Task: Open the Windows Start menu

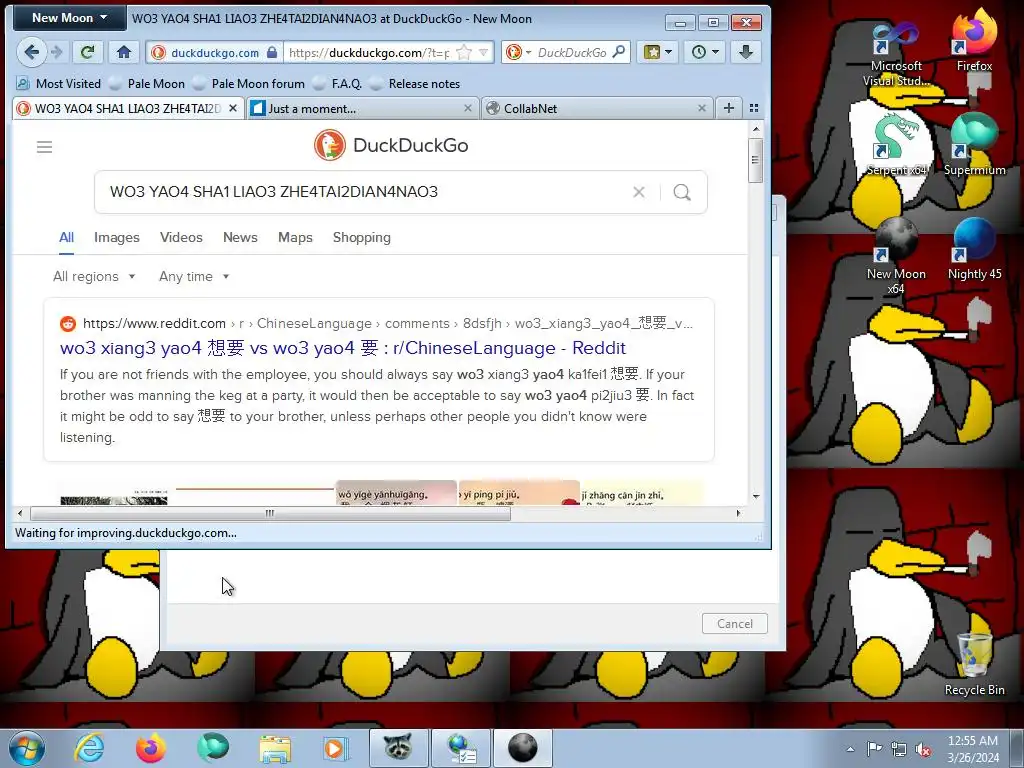Action: tap(27, 748)
